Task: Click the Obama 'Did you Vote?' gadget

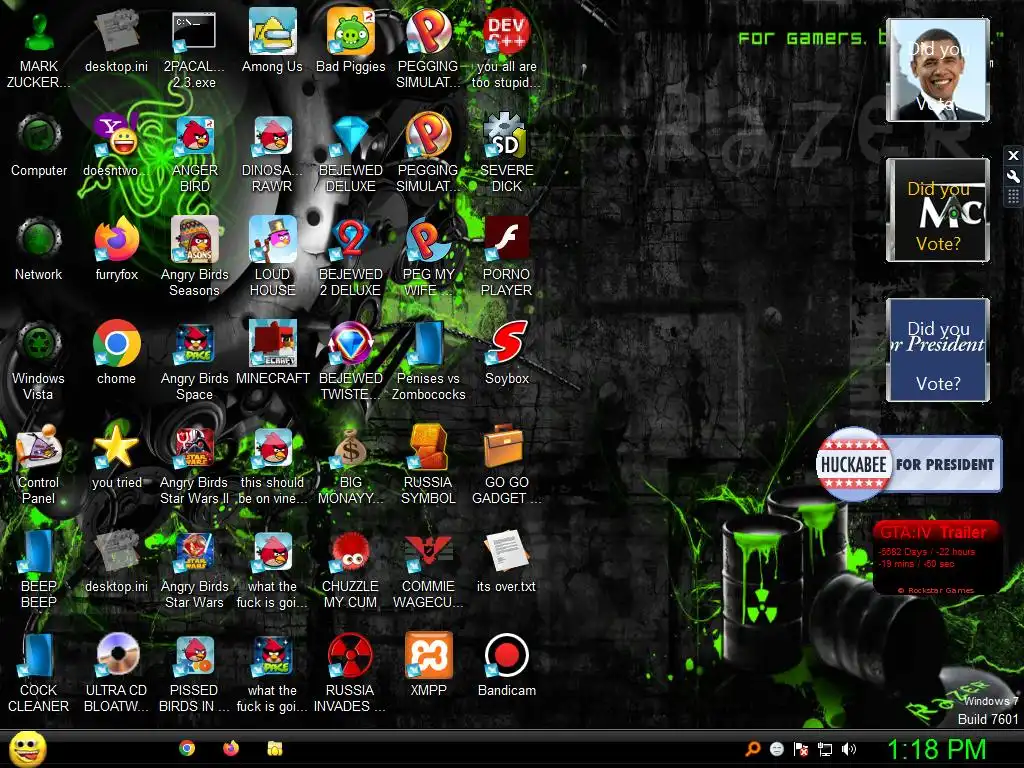Action: click(x=937, y=70)
